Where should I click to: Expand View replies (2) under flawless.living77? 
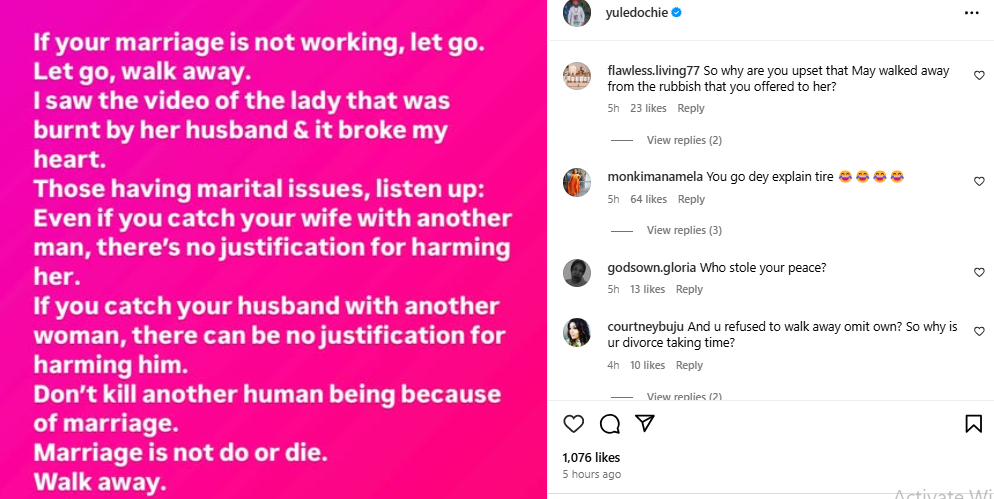coord(684,140)
